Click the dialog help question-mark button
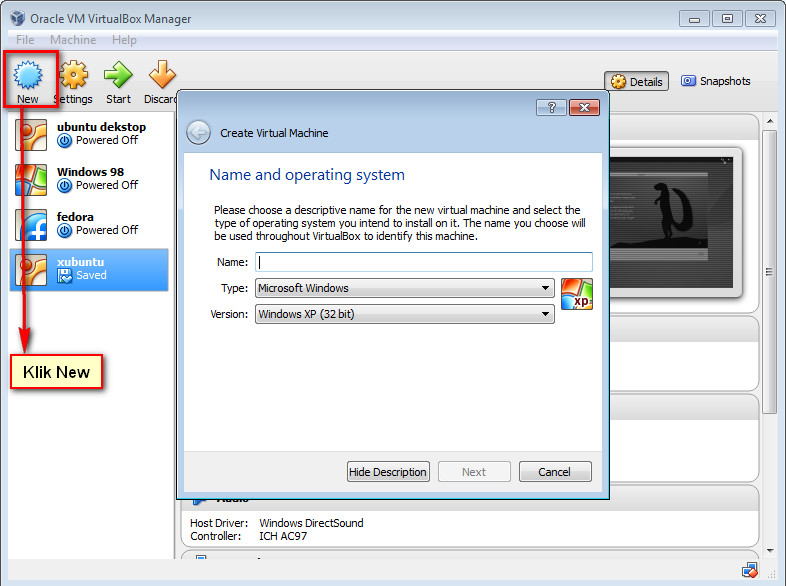The image size is (786, 586). click(551, 107)
